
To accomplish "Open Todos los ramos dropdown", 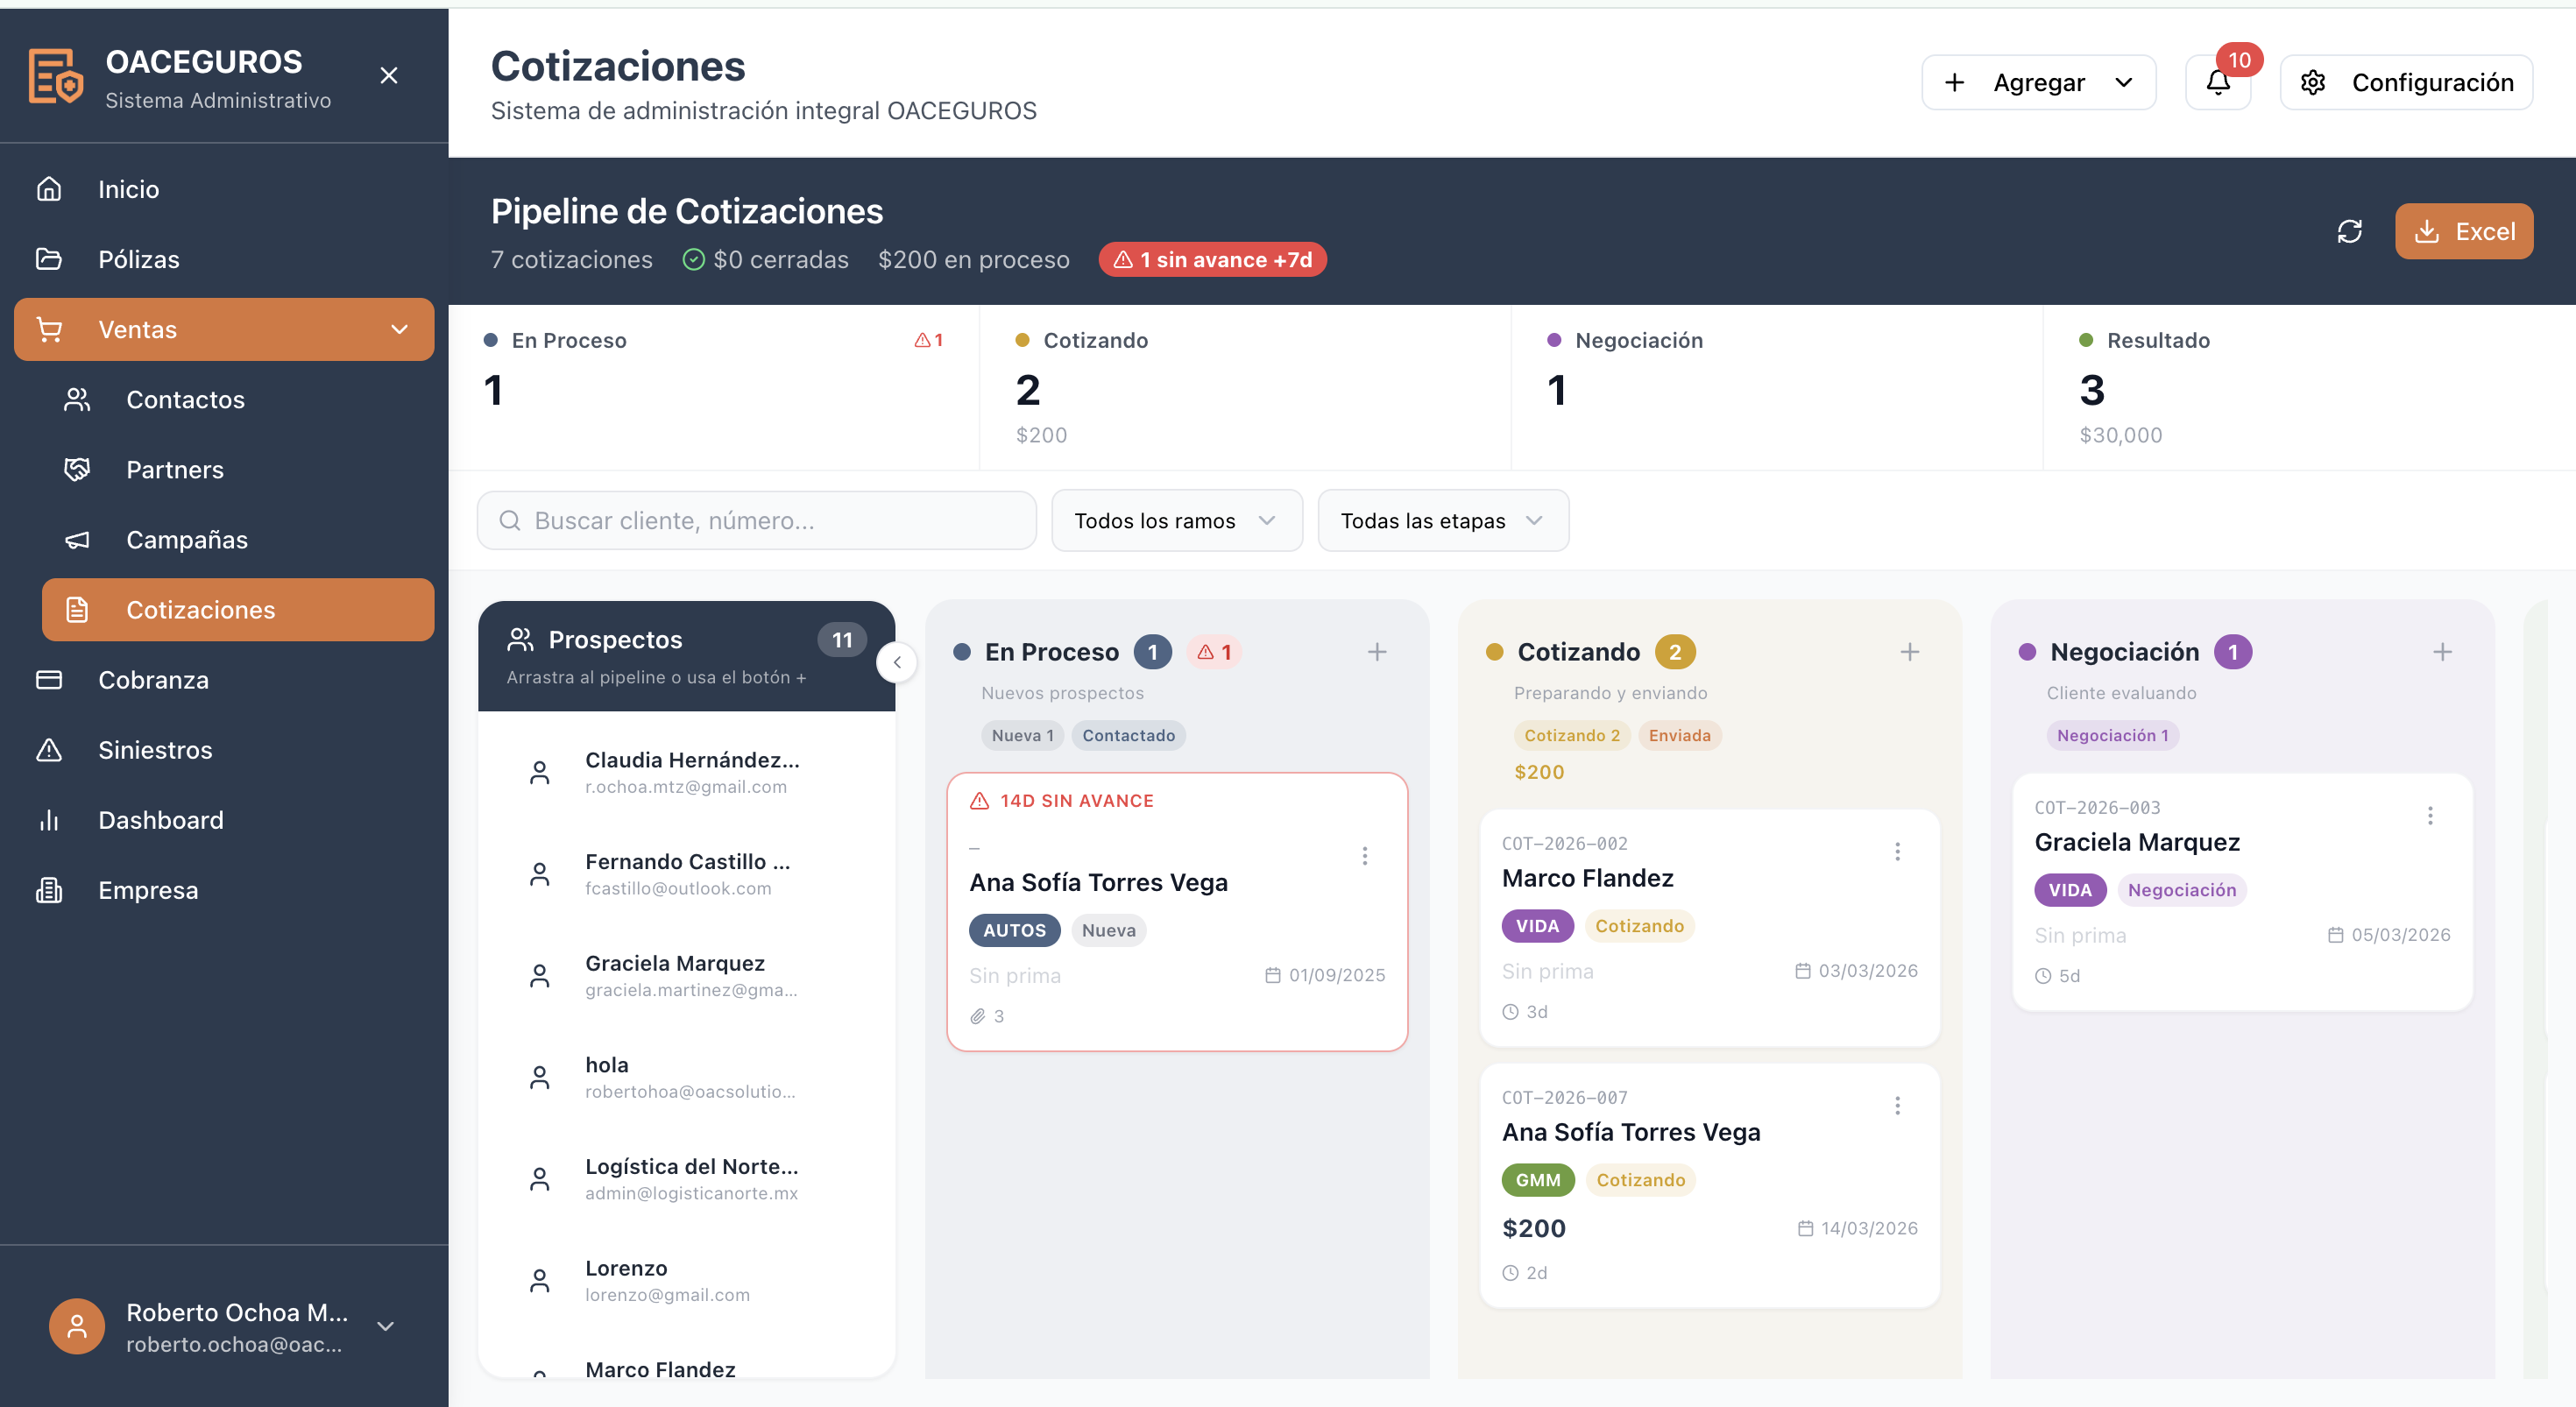I will [x=1176, y=520].
